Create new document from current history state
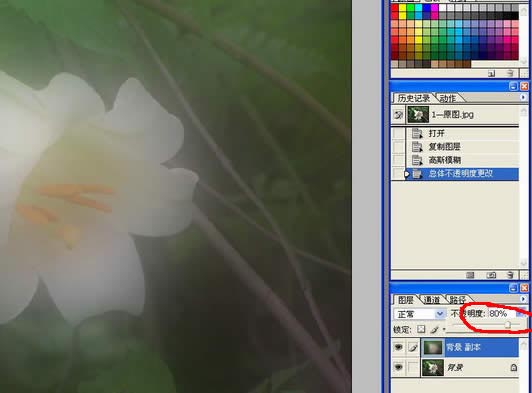Screen dimensions: 532x393 pyautogui.click(x=470, y=275)
